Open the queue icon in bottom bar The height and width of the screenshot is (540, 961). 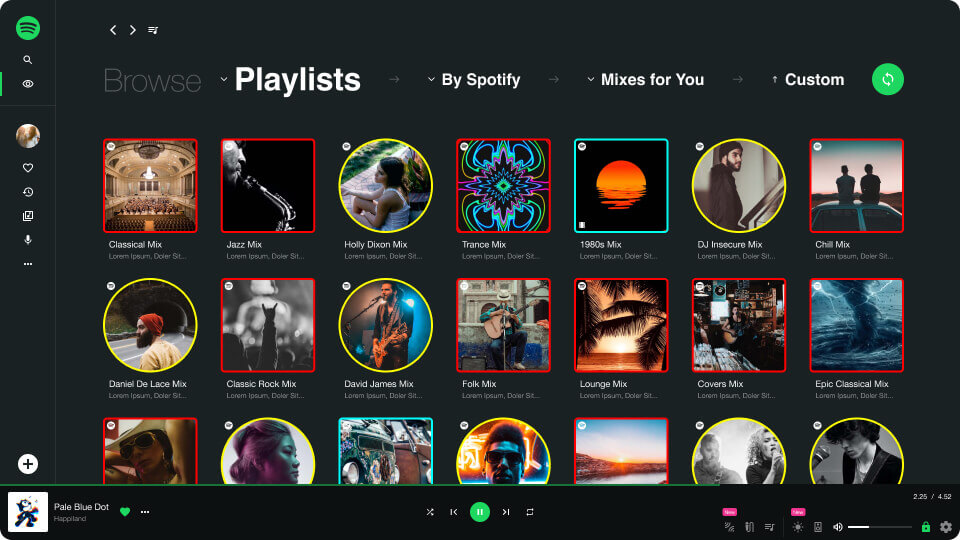(770, 527)
